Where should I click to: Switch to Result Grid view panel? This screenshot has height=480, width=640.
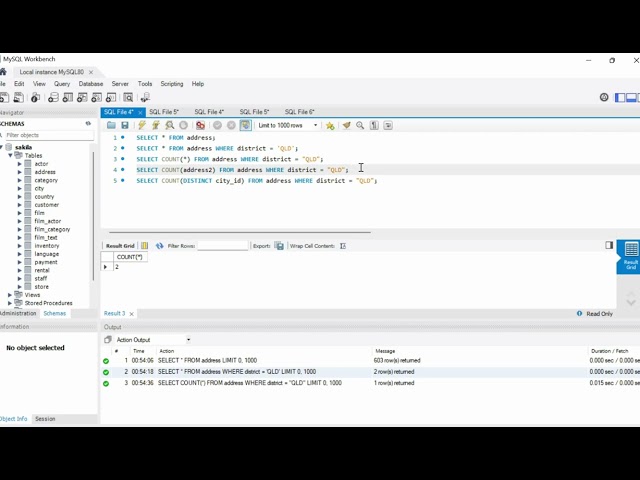[631, 256]
